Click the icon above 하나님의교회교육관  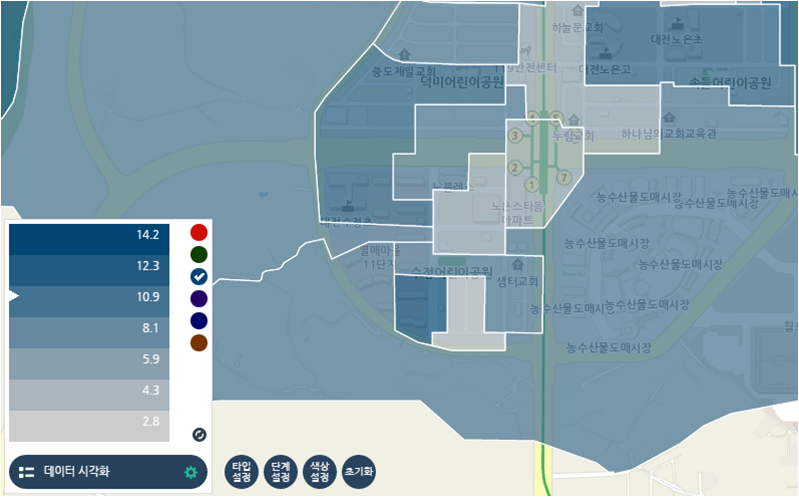click(x=669, y=117)
